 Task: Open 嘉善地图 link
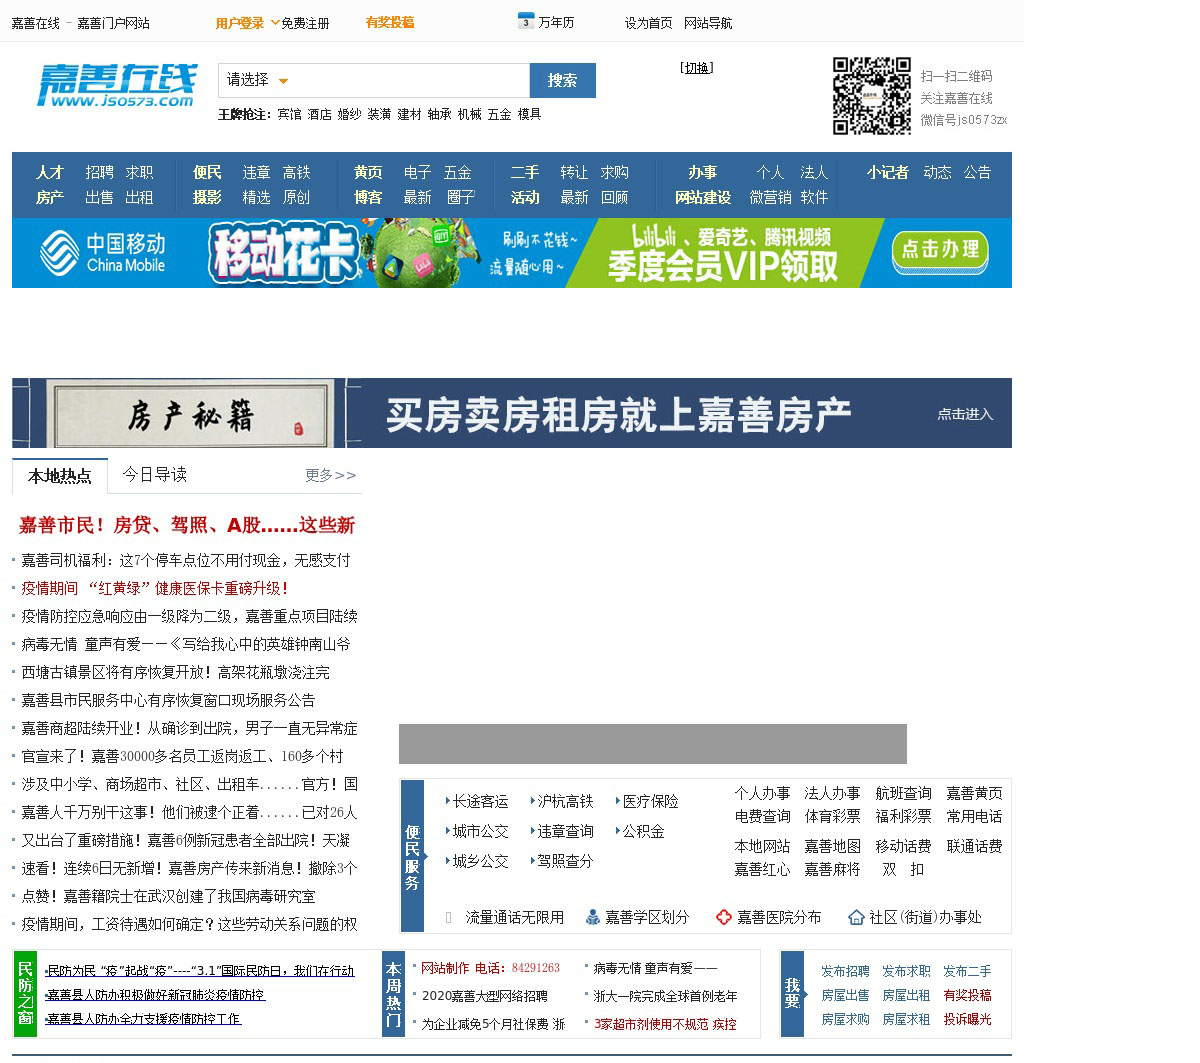pyautogui.click(x=832, y=846)
